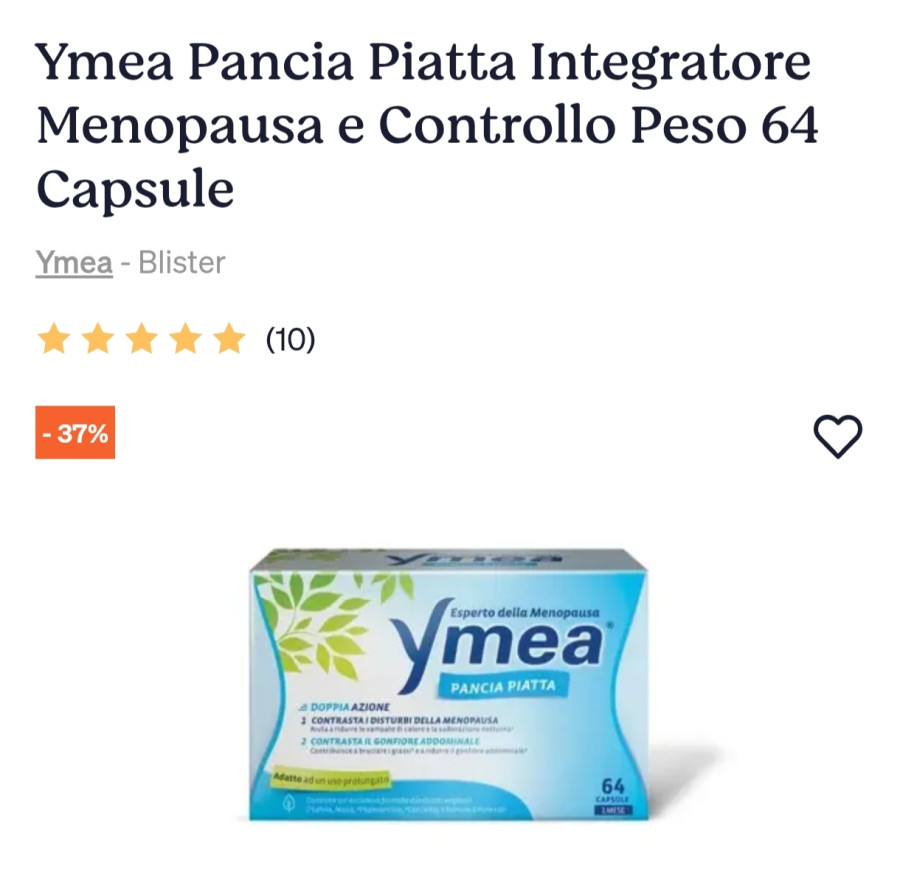Screen dimensions: 900x886
Task: Click the leaf emblem at box bottom-left
Action: (x=289, y=802)
